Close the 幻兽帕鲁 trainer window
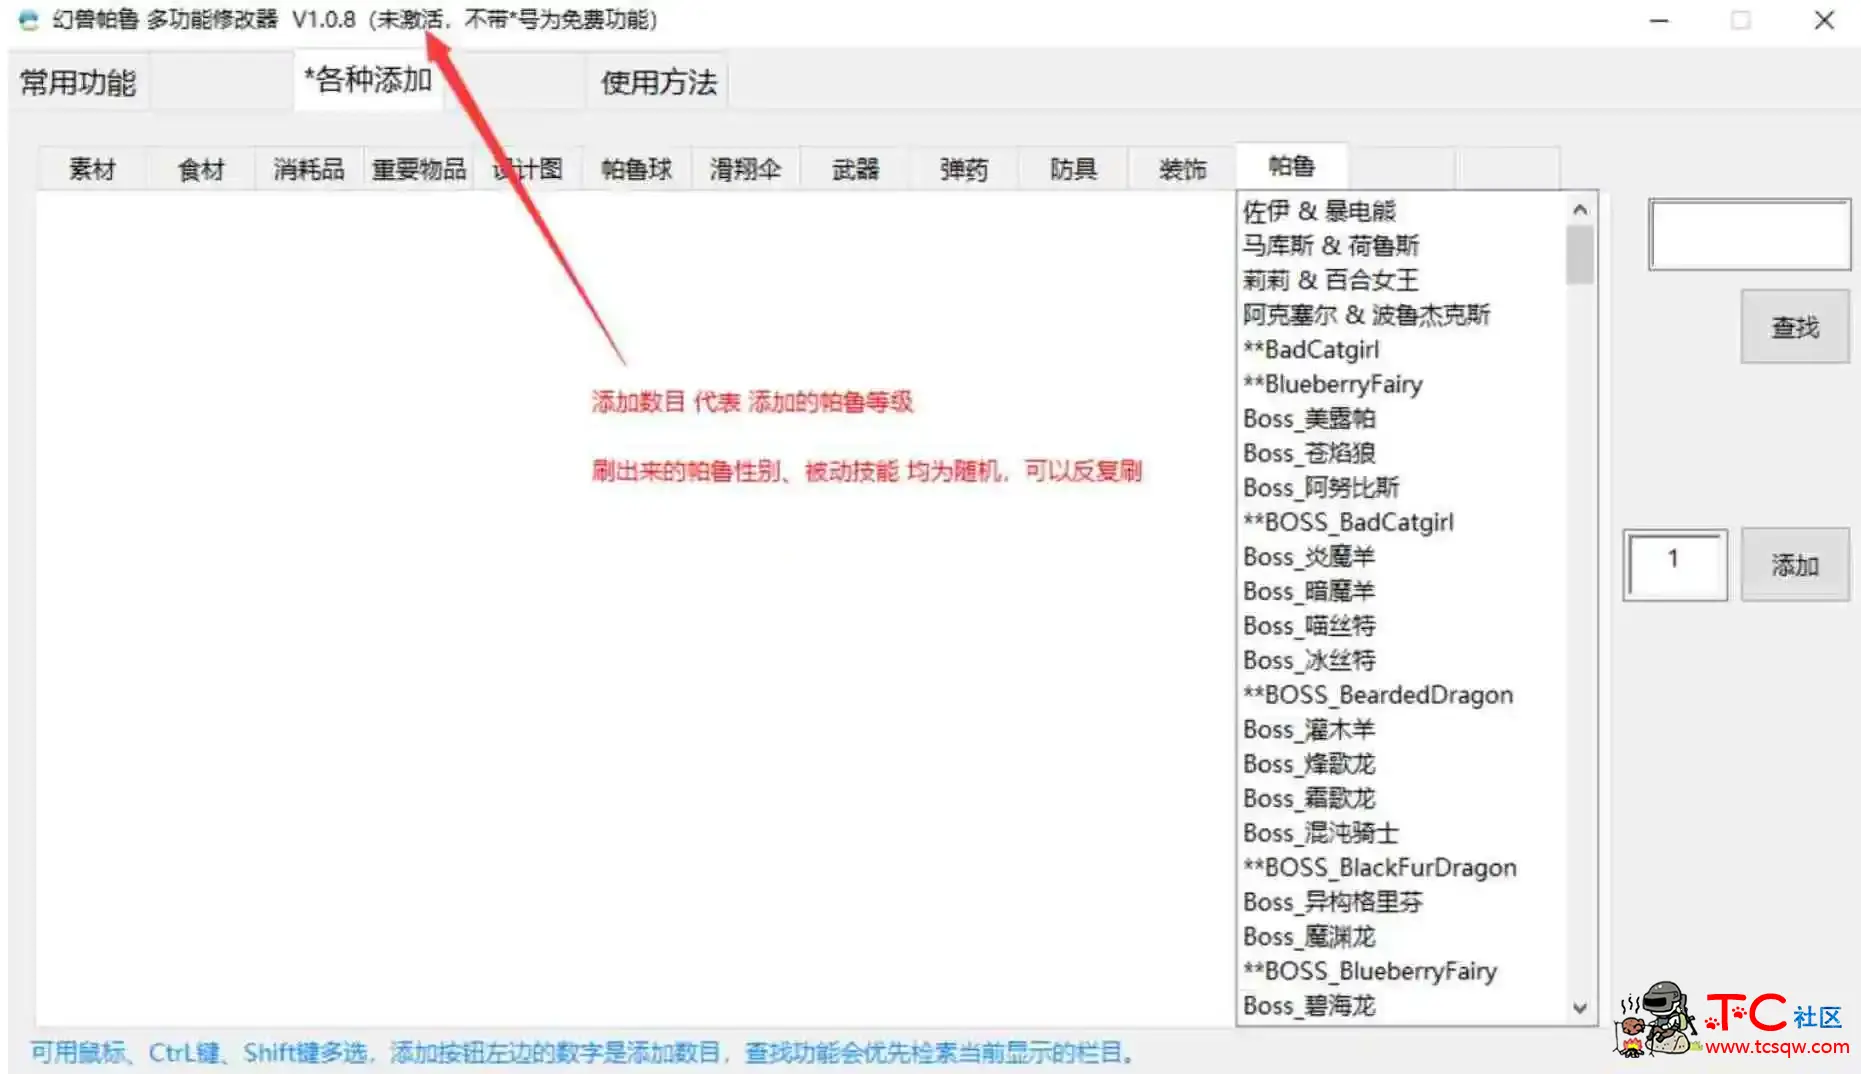1861x1074 pixels. point(1824,20)
